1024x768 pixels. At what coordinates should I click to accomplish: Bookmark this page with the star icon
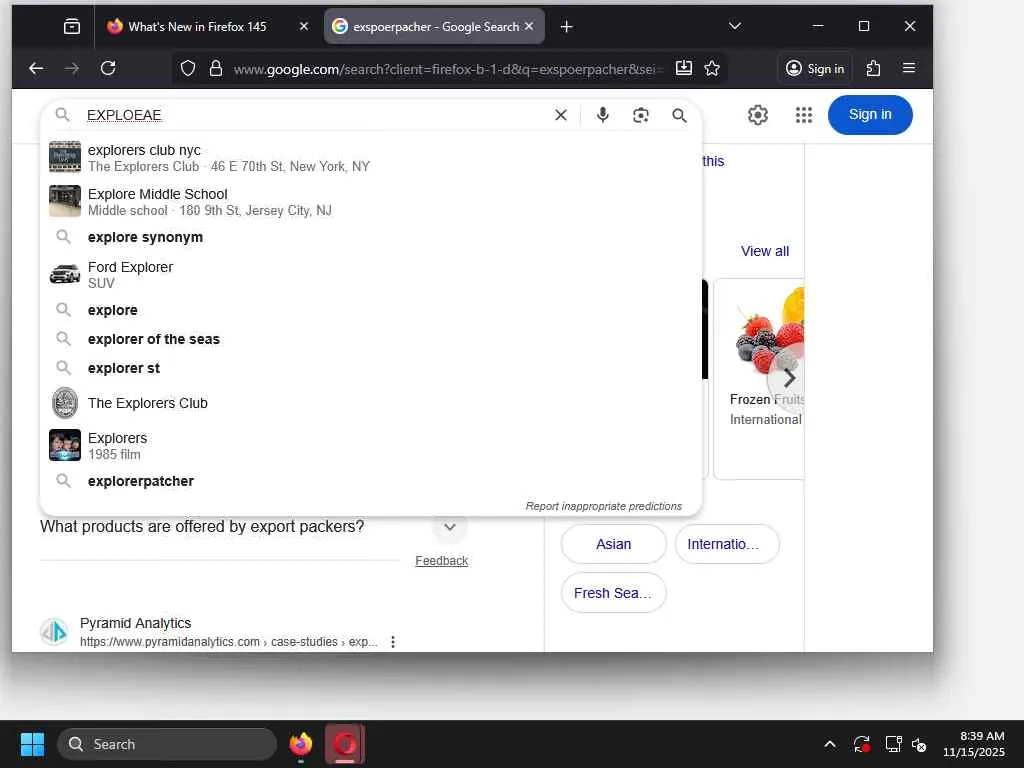[x=712, y=69]
